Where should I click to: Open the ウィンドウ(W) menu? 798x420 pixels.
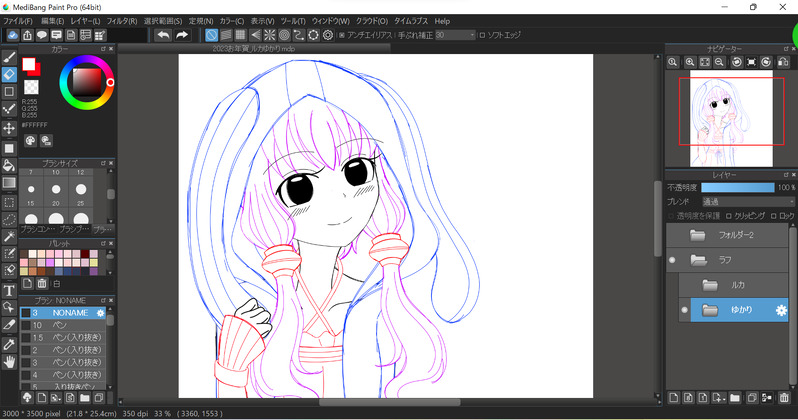tap(330, 21)
